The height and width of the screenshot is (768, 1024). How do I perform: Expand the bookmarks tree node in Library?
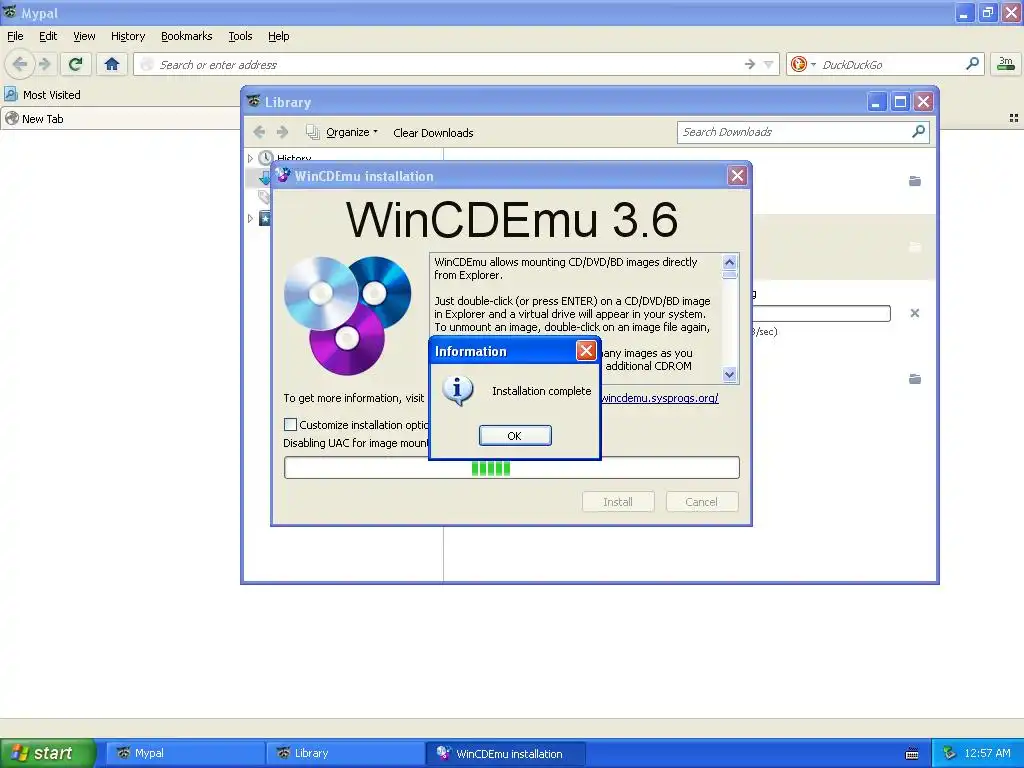250,218
